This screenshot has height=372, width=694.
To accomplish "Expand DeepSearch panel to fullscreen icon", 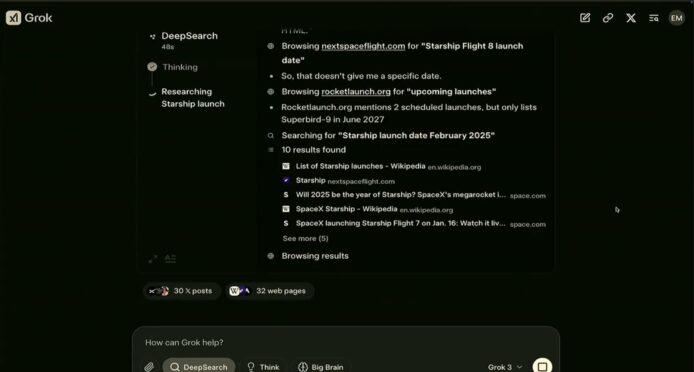I will click(153, 259).
